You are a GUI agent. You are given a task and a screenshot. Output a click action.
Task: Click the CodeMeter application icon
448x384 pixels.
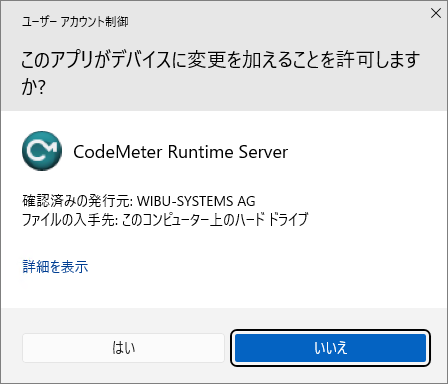pyautogui.click(x=42, y=151)
